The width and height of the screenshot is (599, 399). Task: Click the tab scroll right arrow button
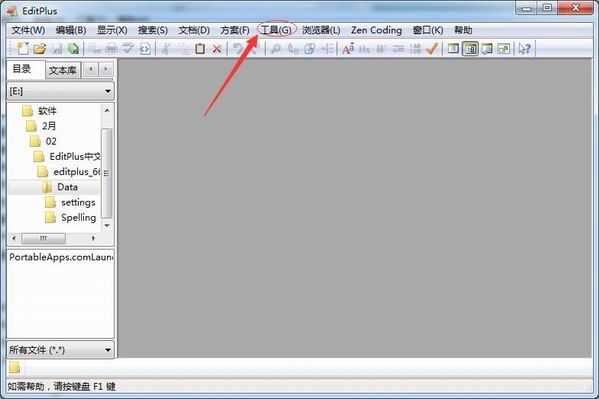click(105, 69)
